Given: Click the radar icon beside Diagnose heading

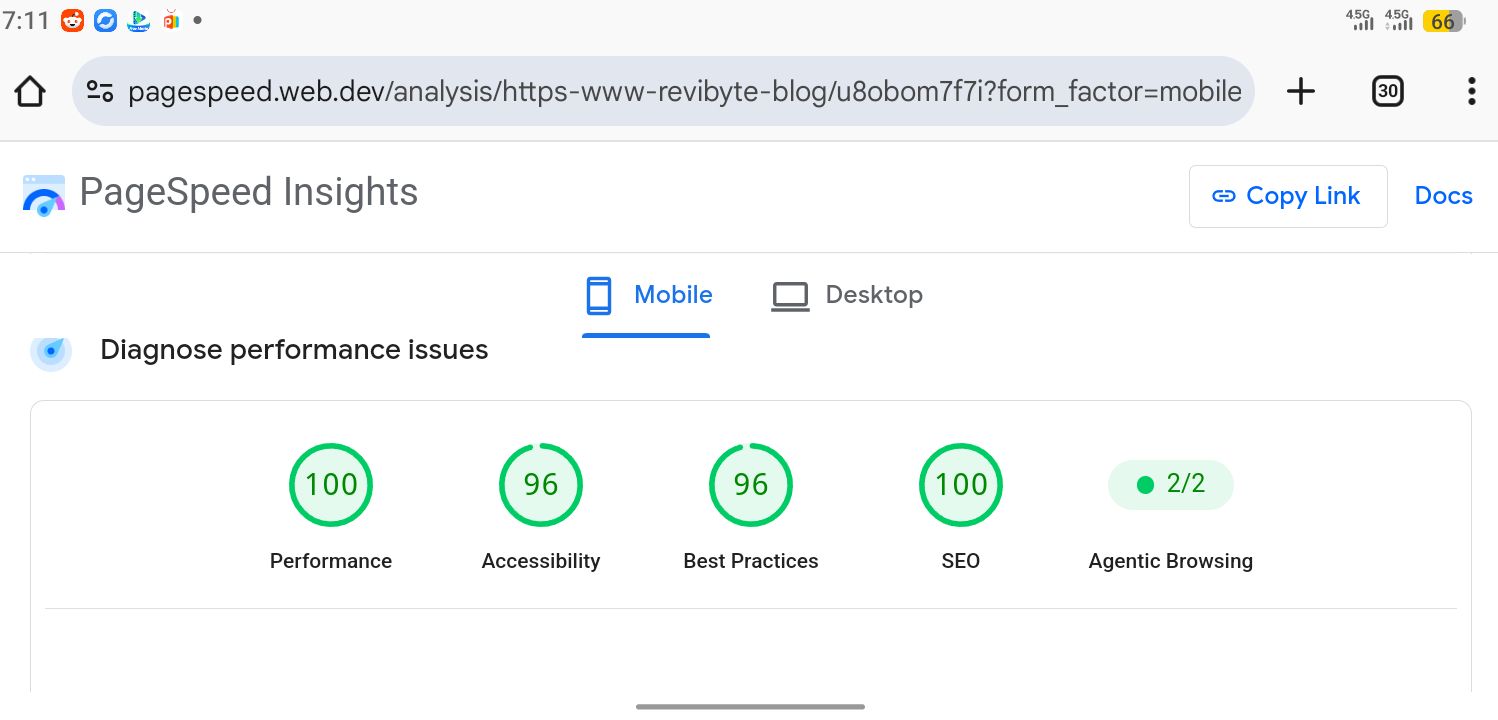Looking at the screenshot, I should click(51, 351).
